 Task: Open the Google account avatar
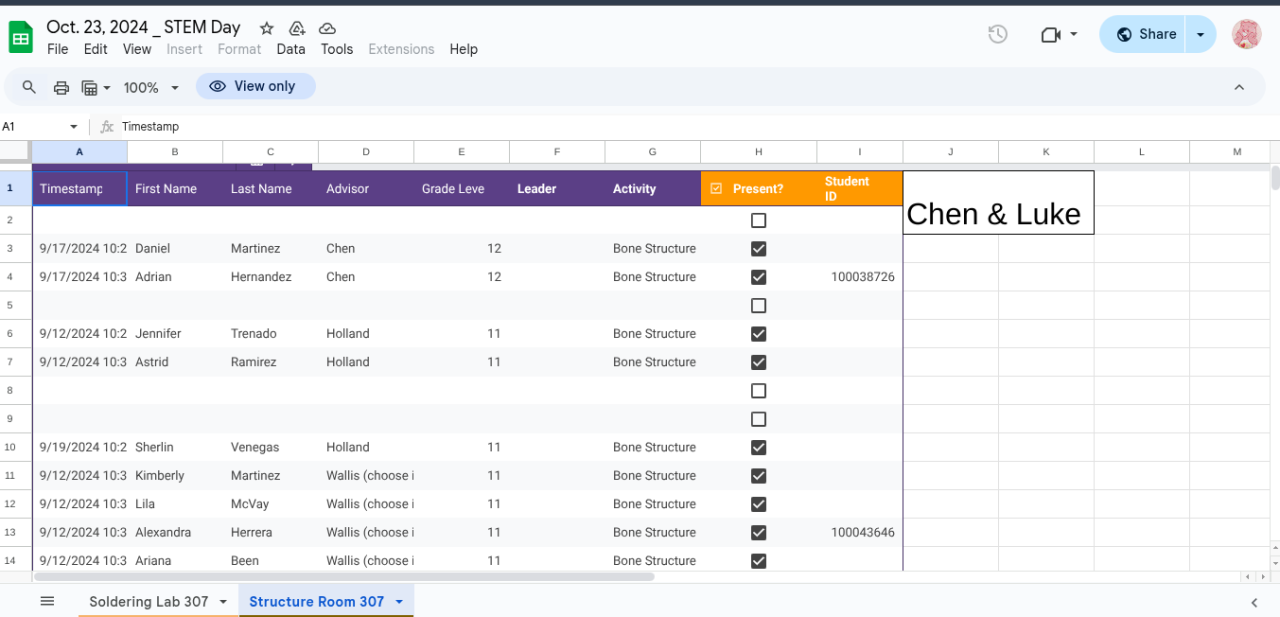point(1246,34)
